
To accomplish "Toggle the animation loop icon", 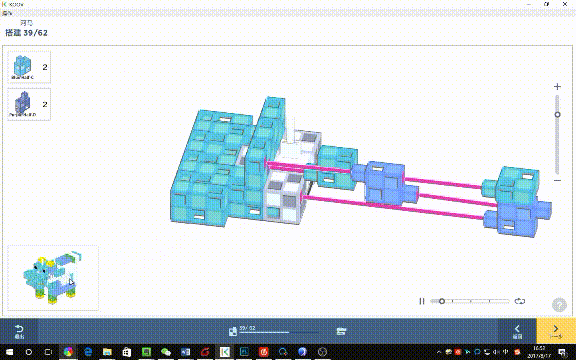I will click(x=519, y=301).
